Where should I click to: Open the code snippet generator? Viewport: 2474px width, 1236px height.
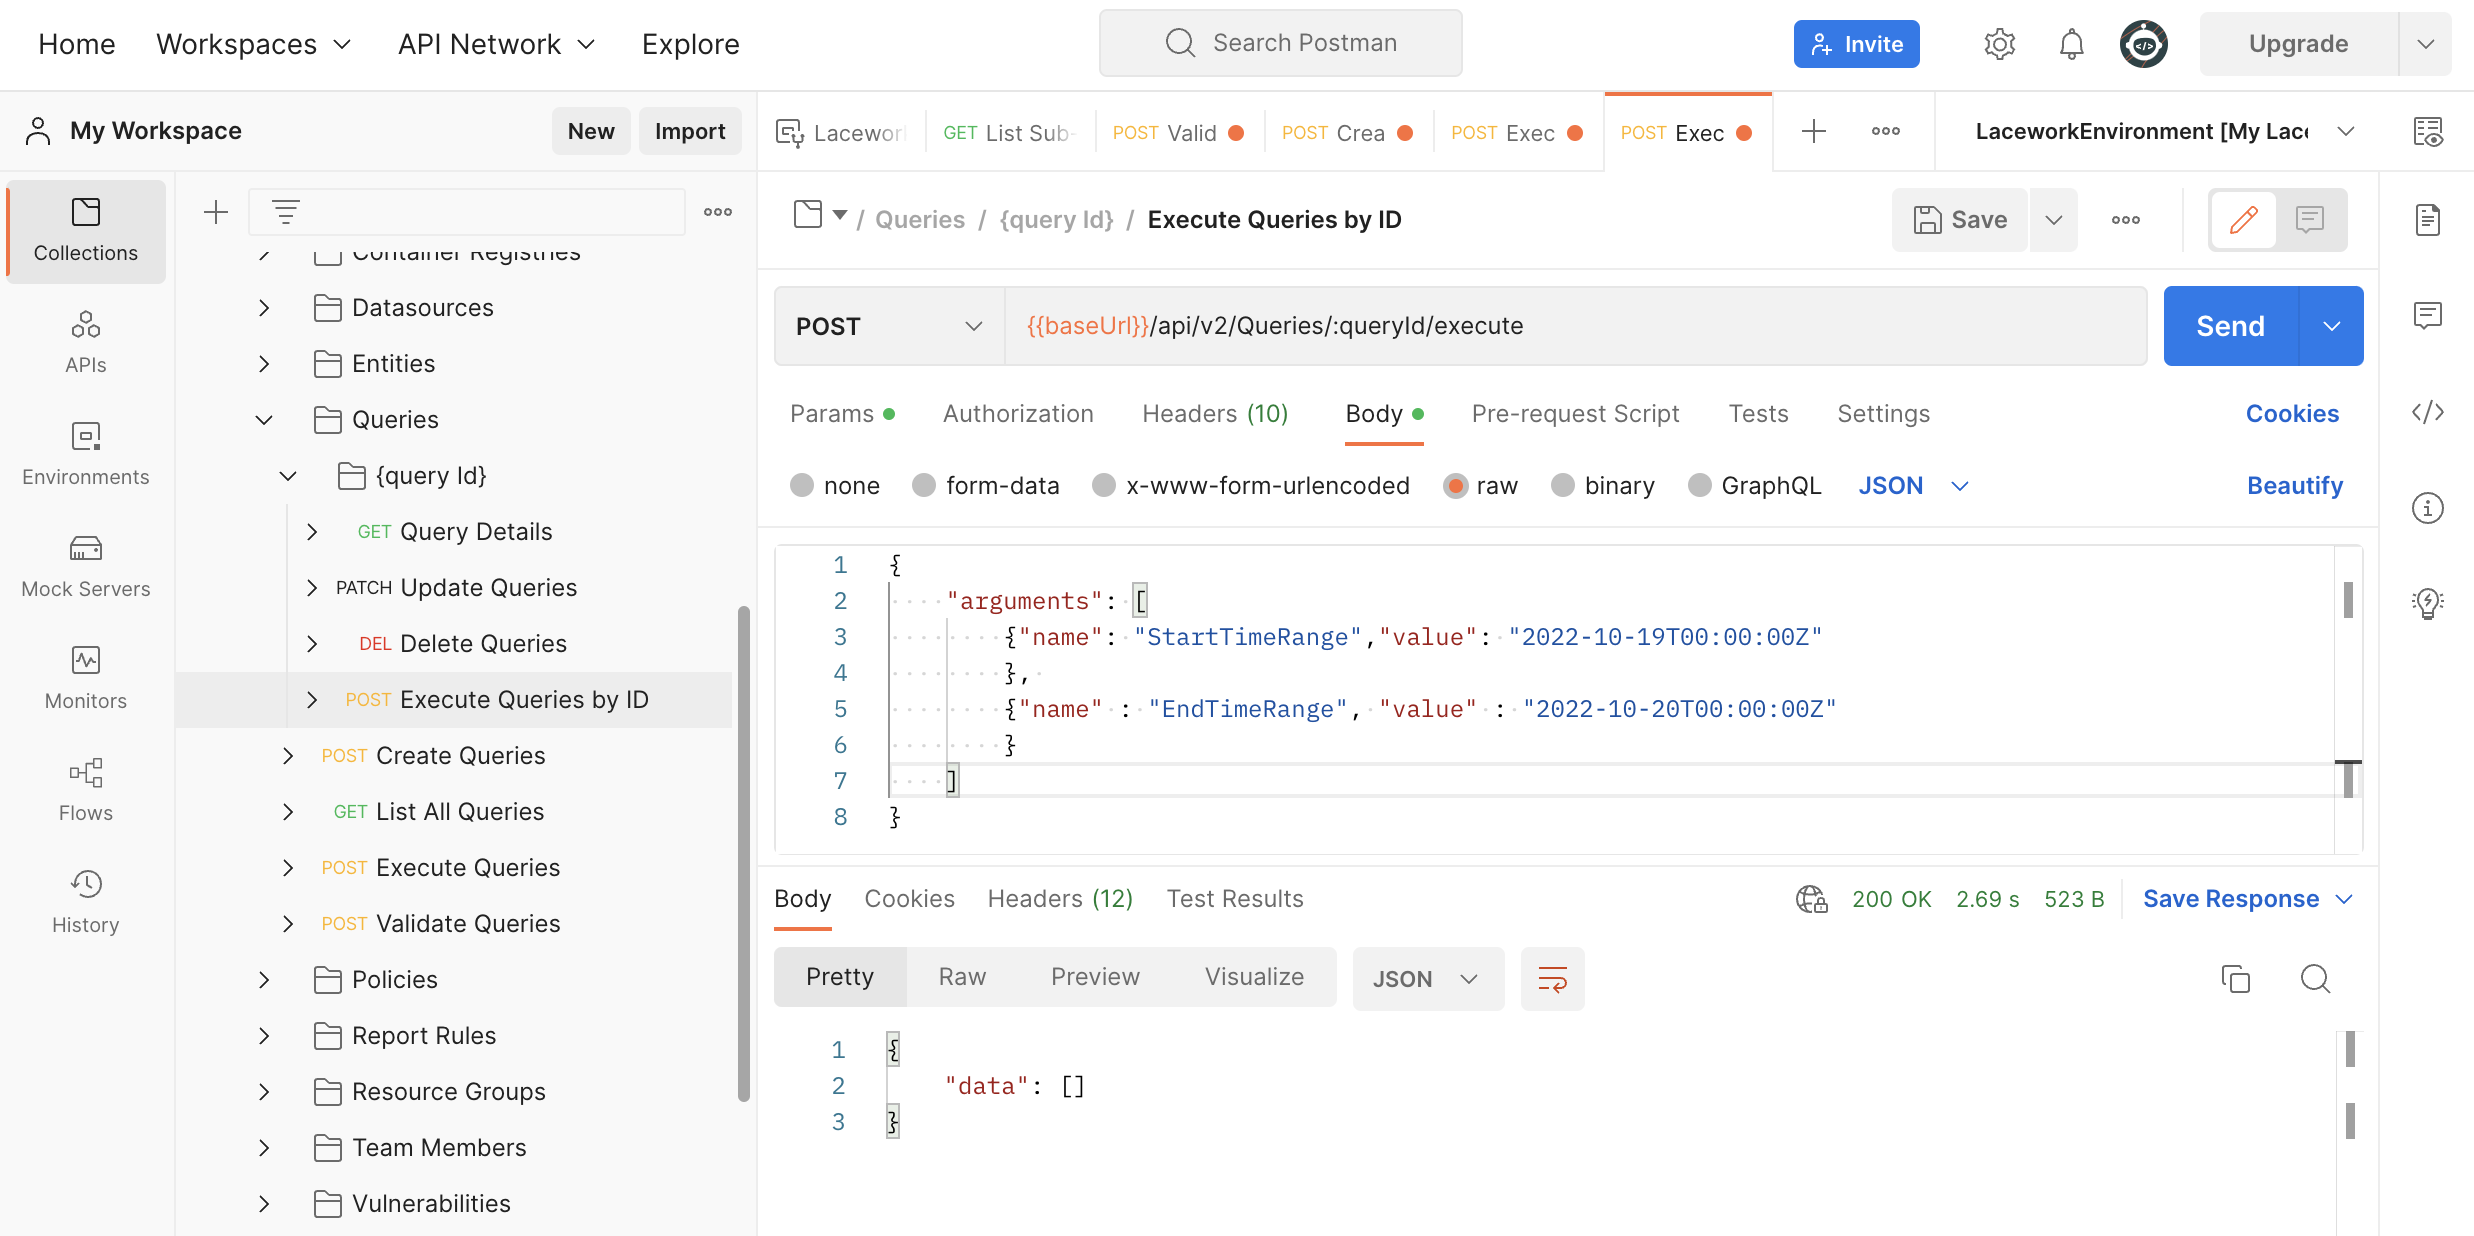(2428, 411)
